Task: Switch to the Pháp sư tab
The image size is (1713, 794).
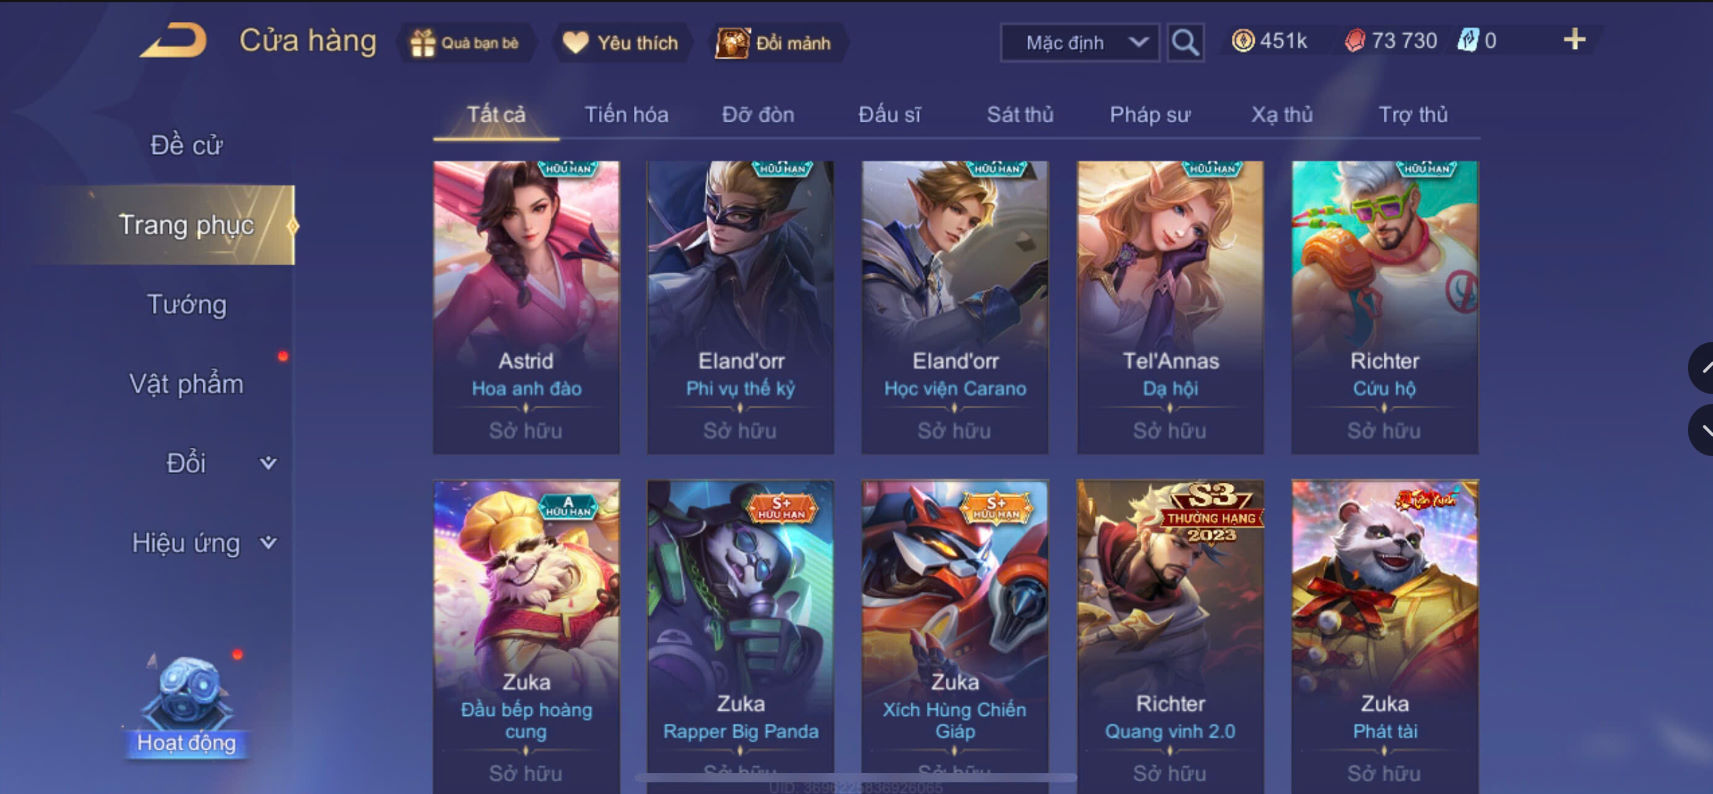Action: pos(1150,114)
